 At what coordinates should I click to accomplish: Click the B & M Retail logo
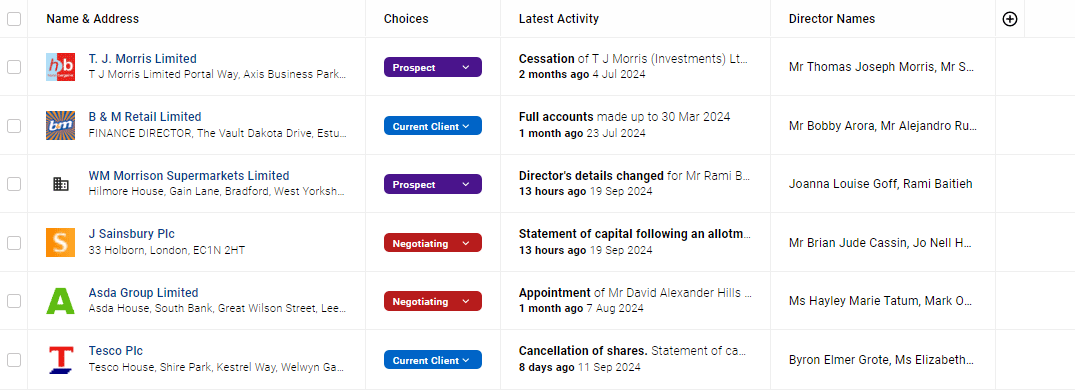click(60, 125)
